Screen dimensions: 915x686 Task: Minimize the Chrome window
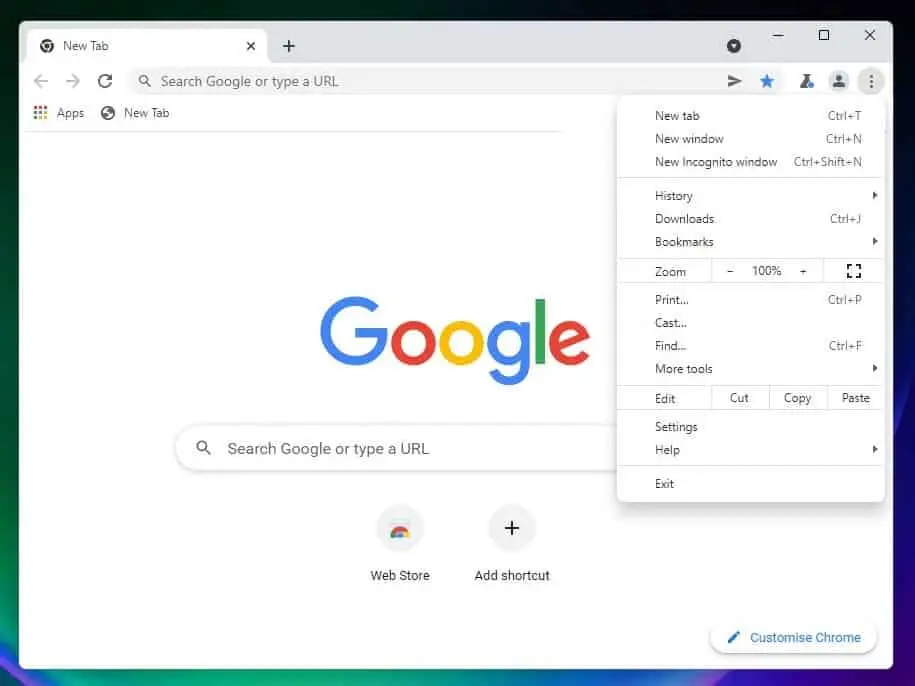tap(778, 36)
